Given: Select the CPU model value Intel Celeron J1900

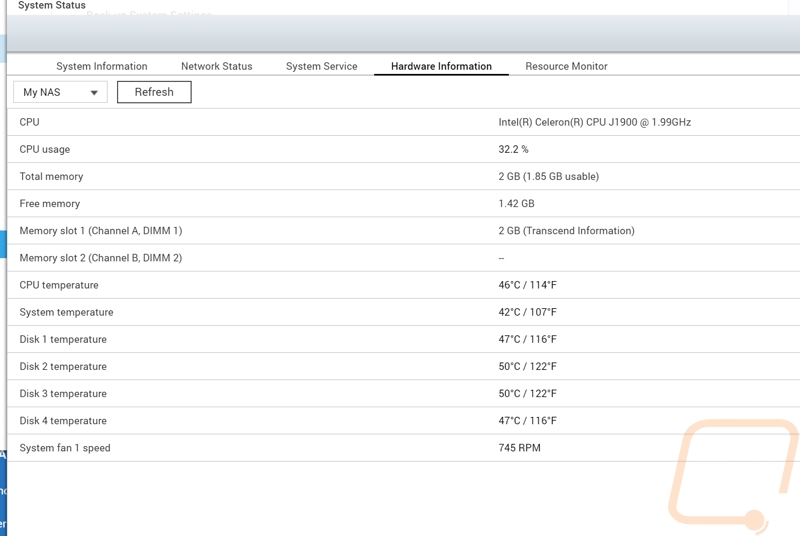Looking at the screenshot, I should click(x=594, y=122).
